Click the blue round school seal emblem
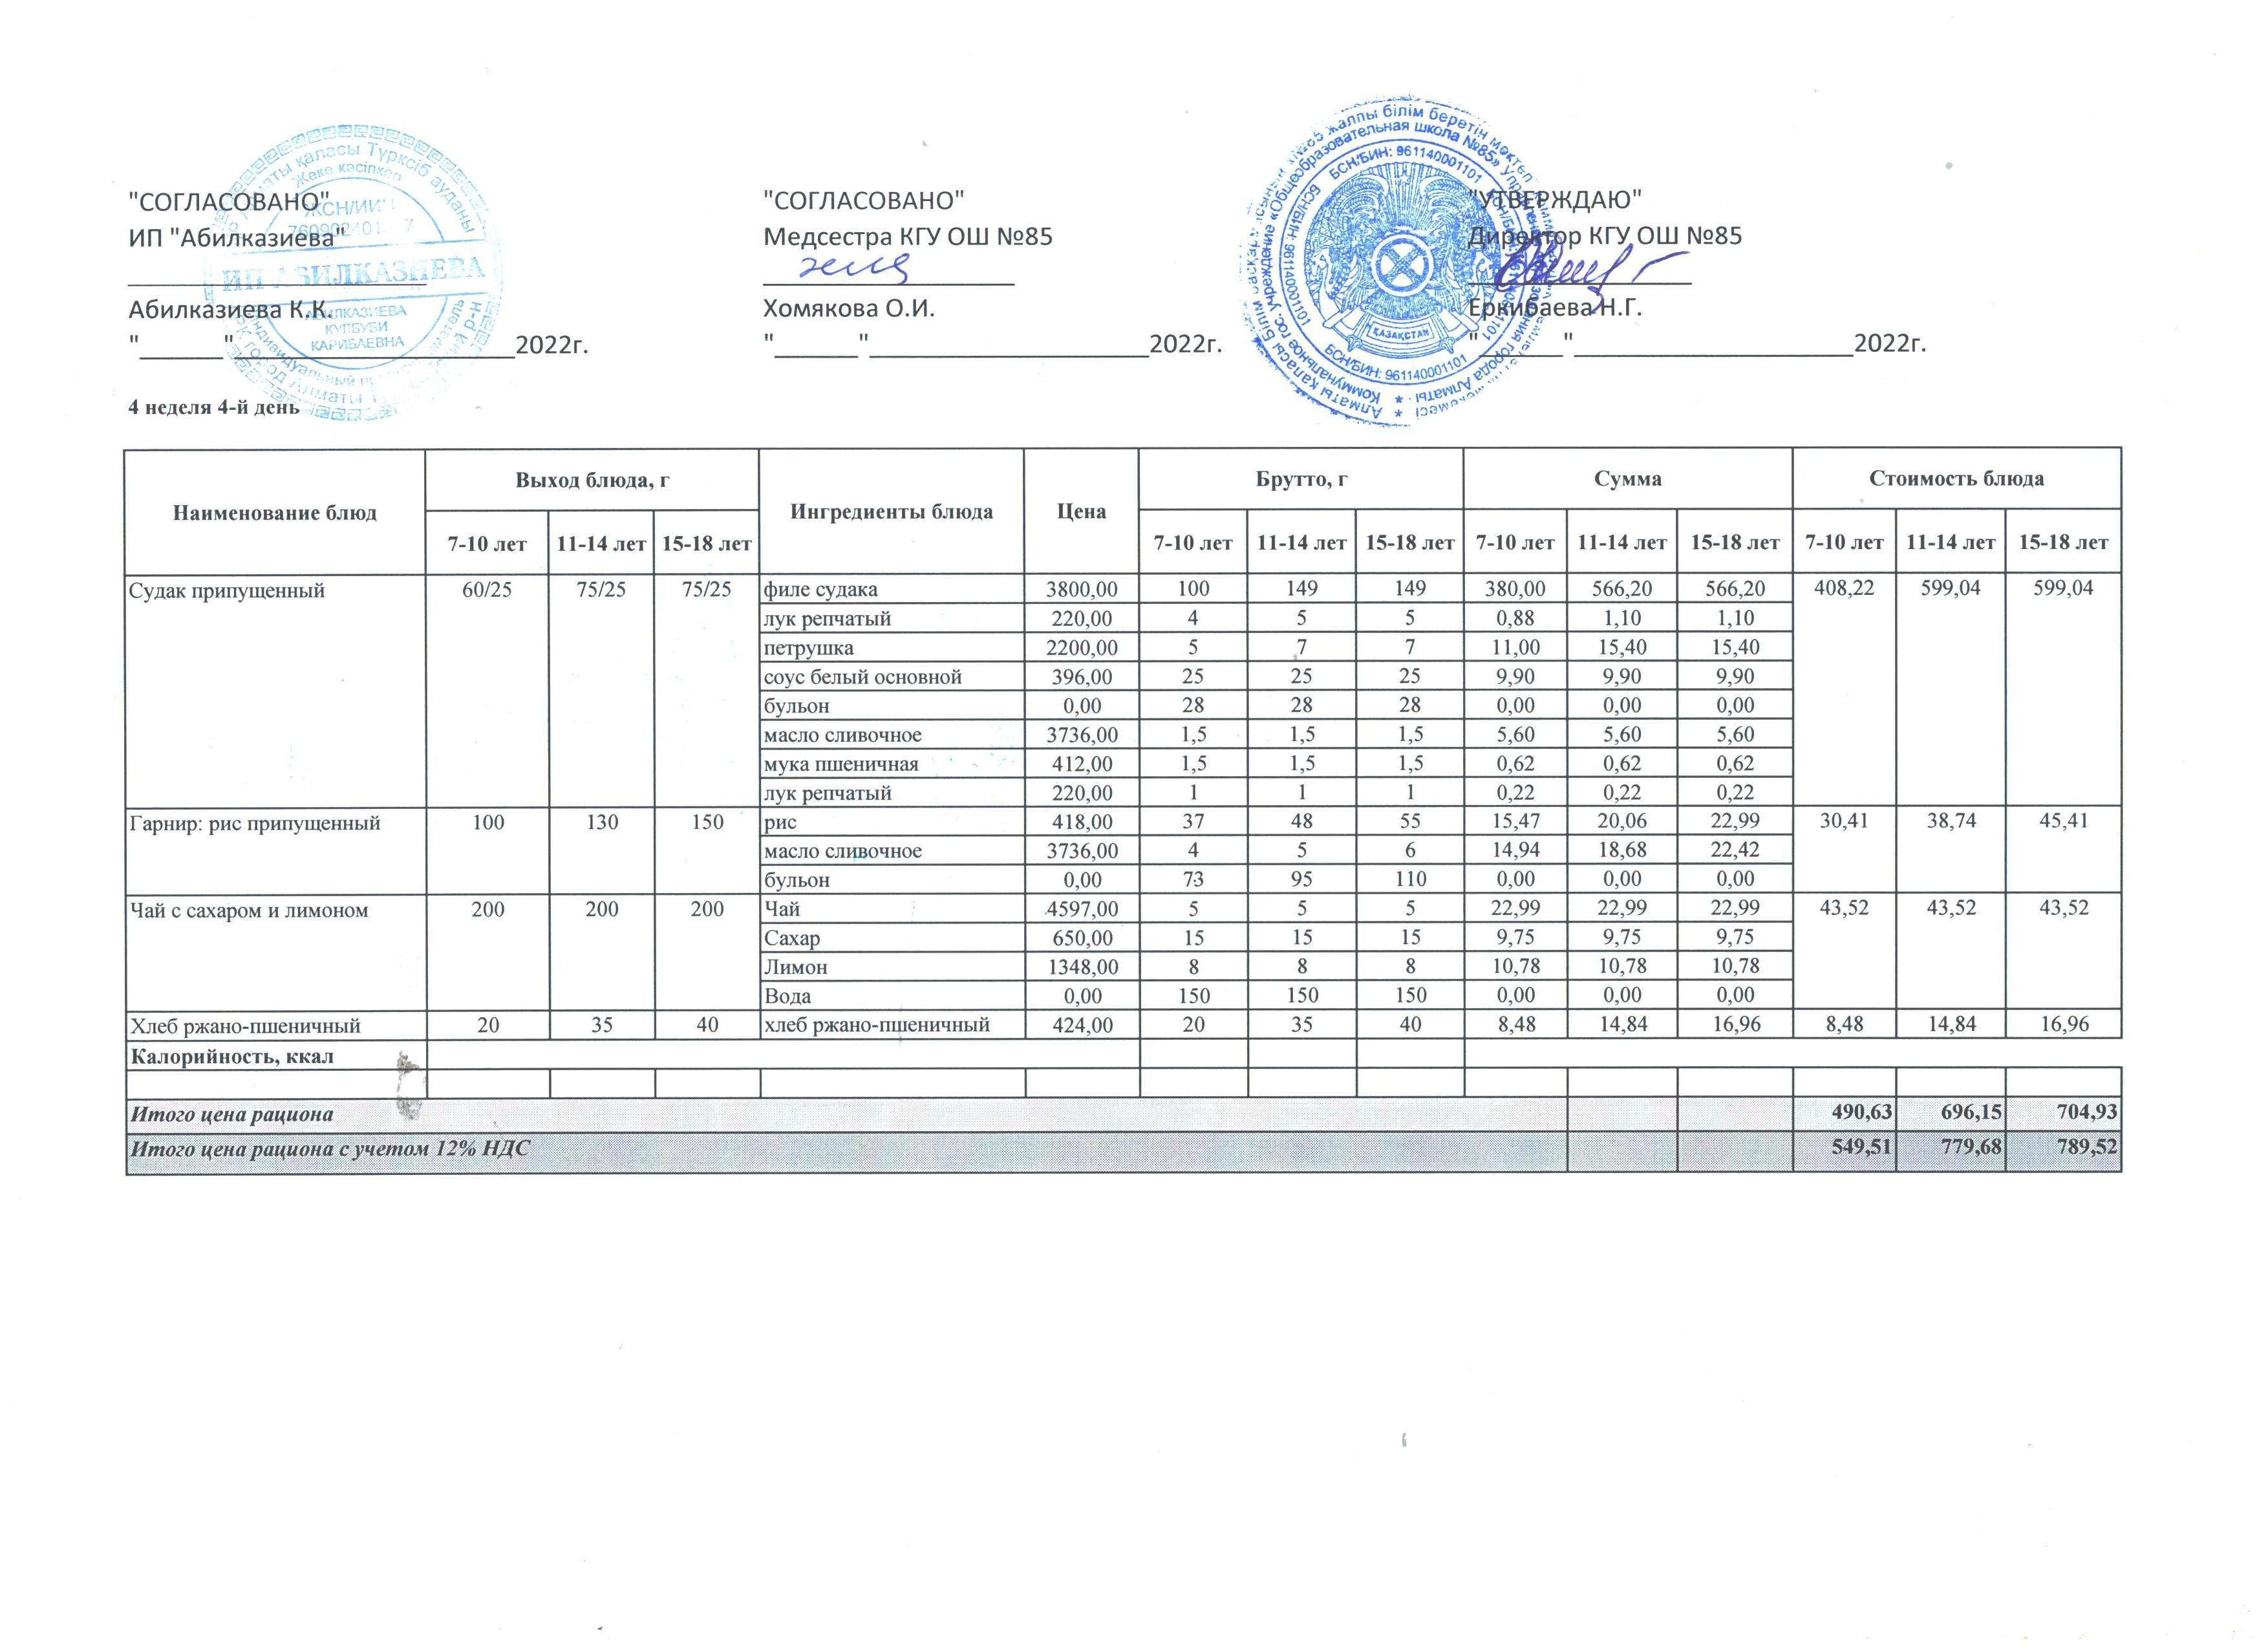The height and width of the screenshot is (1649, 2268). pos(1396,265)
